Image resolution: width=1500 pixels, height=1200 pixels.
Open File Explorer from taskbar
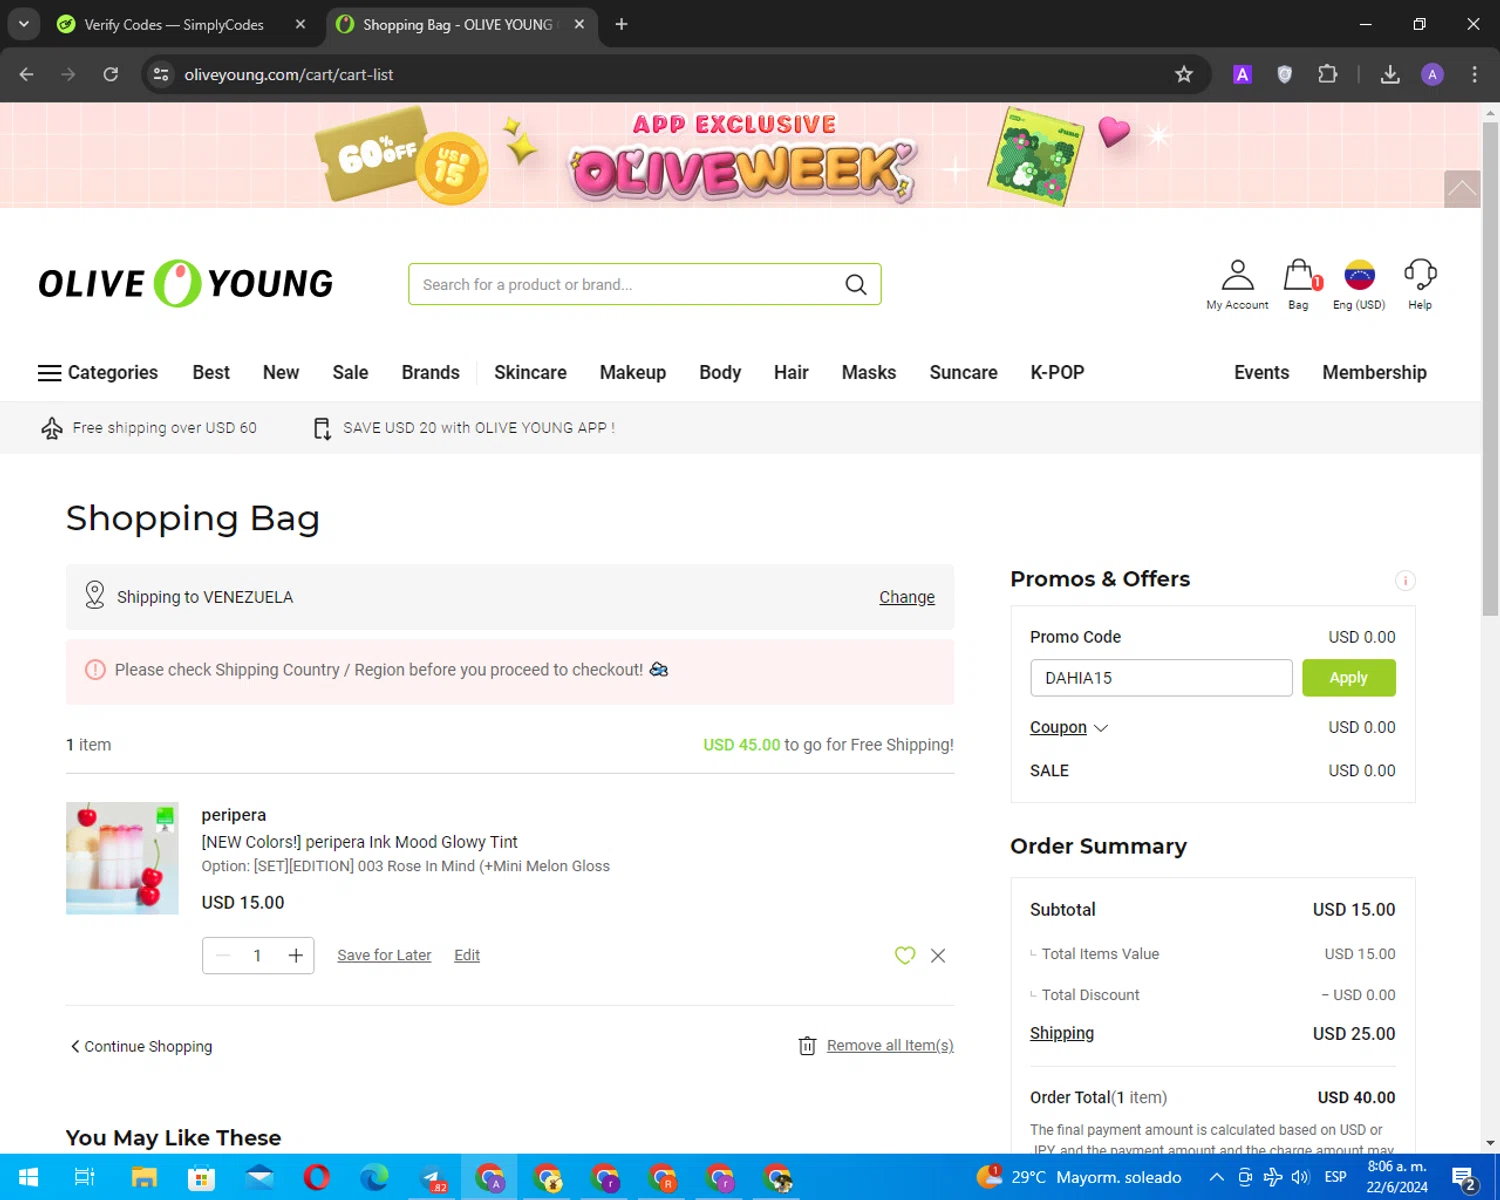[144, 1177]
